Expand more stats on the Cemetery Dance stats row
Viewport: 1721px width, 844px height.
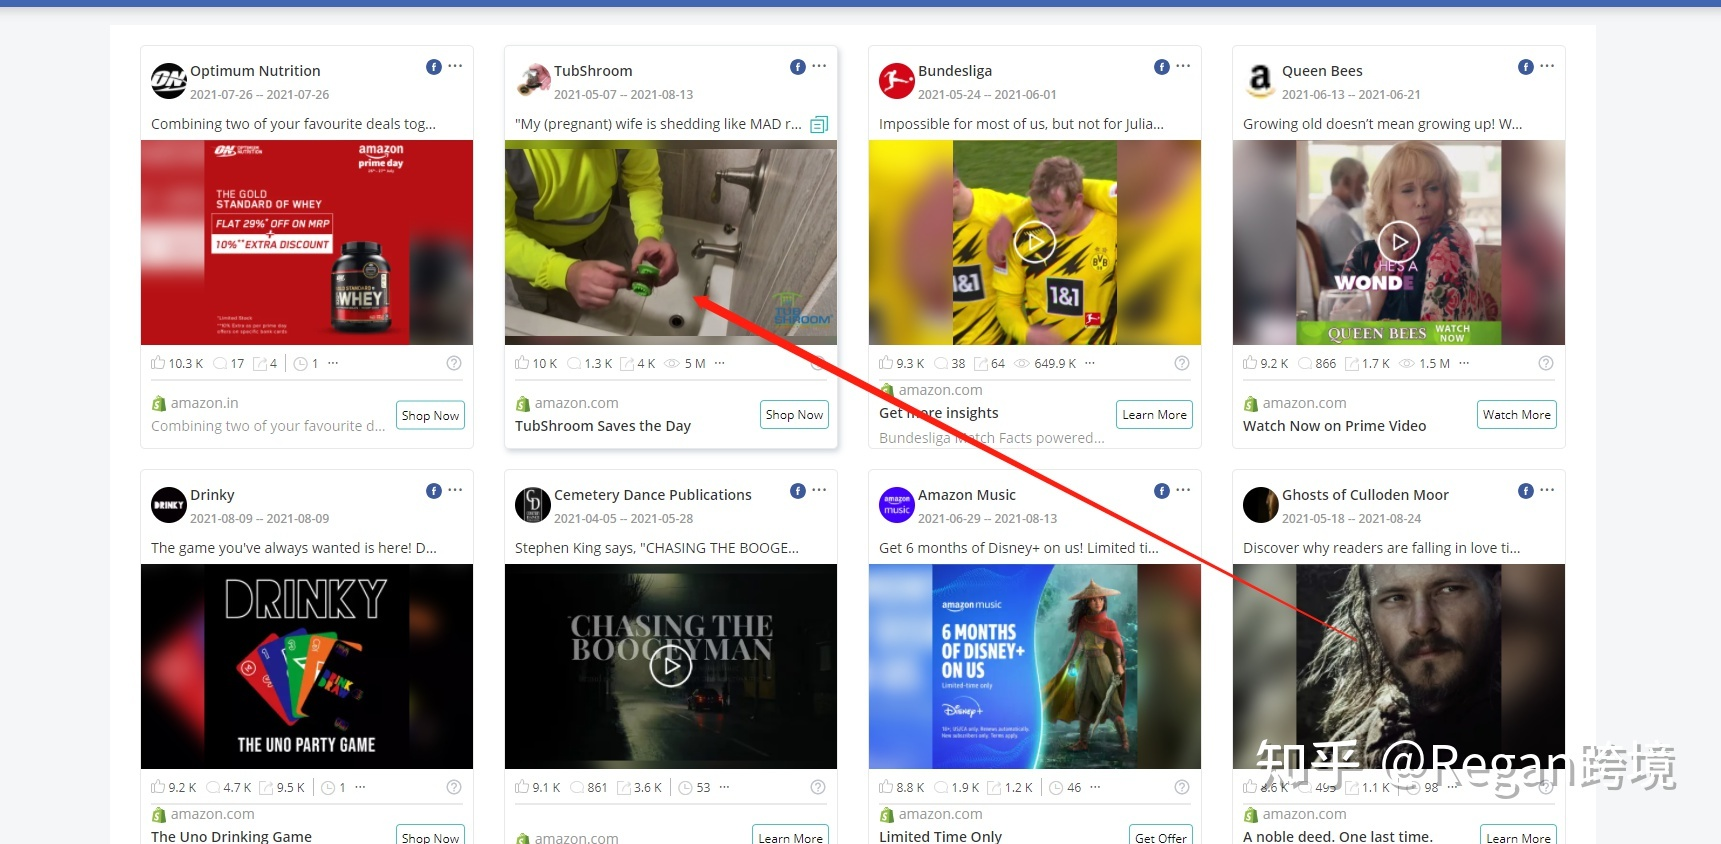[724, 787]
